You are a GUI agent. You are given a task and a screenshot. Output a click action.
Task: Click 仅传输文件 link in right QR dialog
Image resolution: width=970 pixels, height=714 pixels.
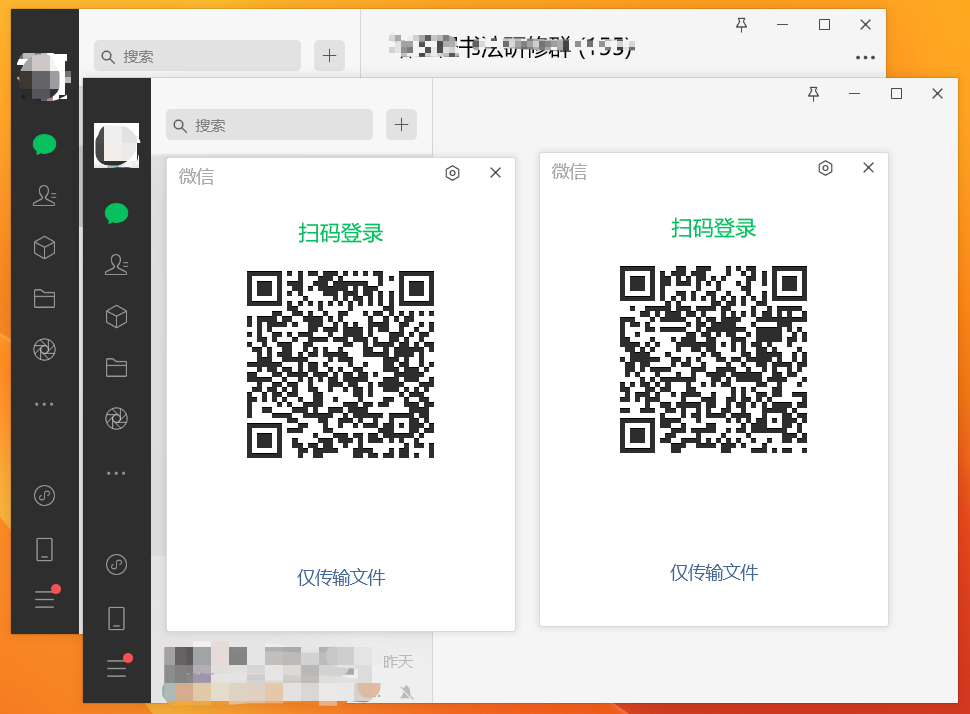tap(713, 572)
